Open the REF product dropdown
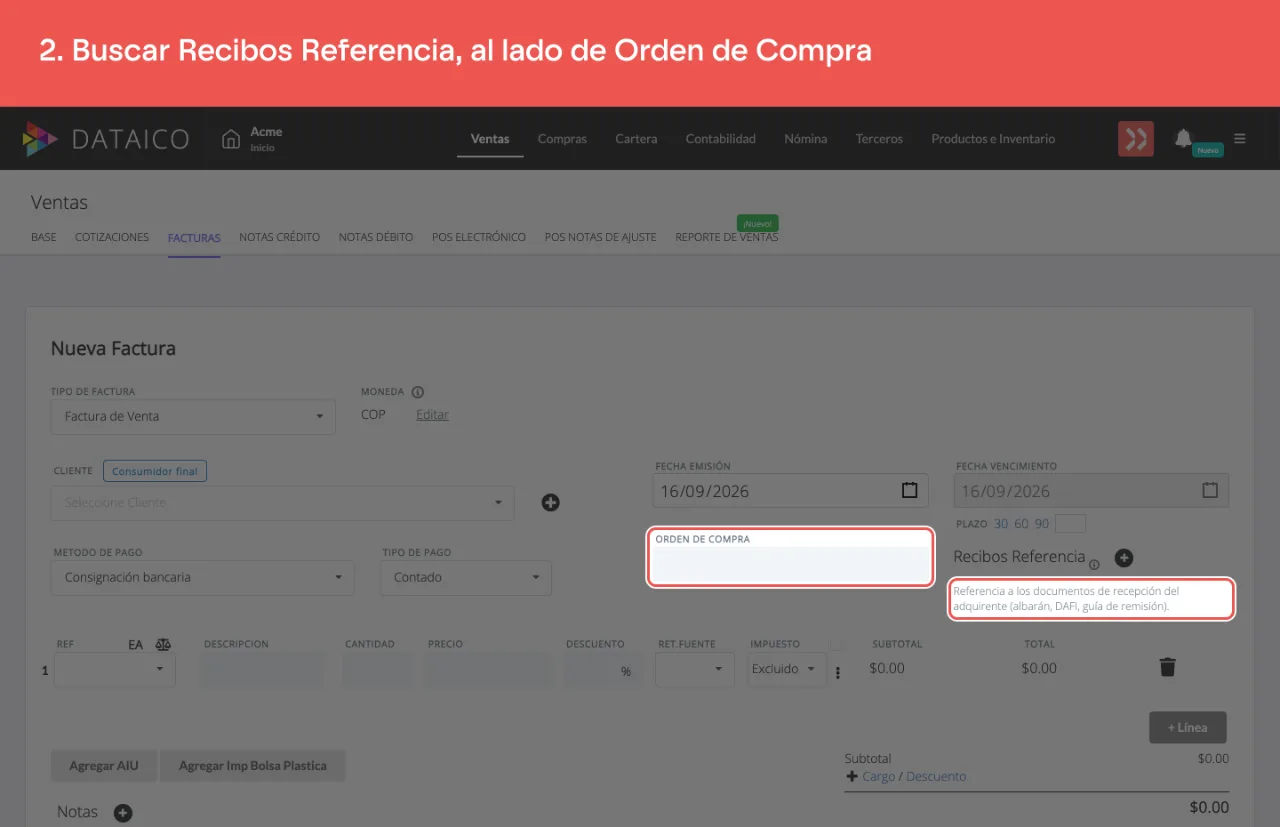This screenshot has width=1280, height=827. [115, 669]
